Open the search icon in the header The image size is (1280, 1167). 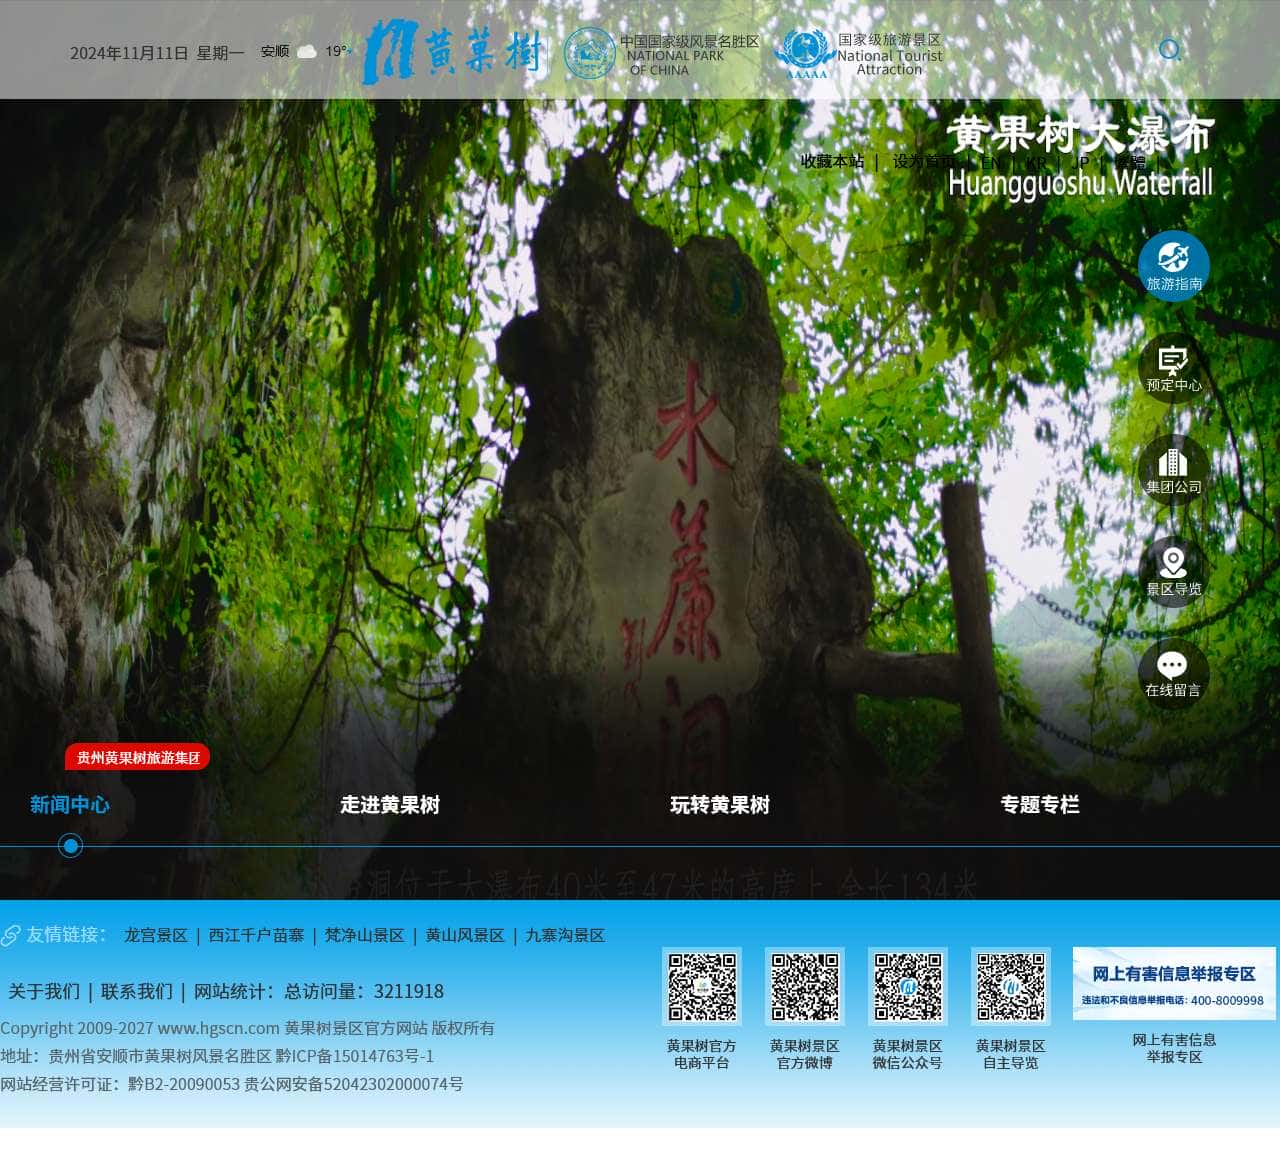(1169, 50)
